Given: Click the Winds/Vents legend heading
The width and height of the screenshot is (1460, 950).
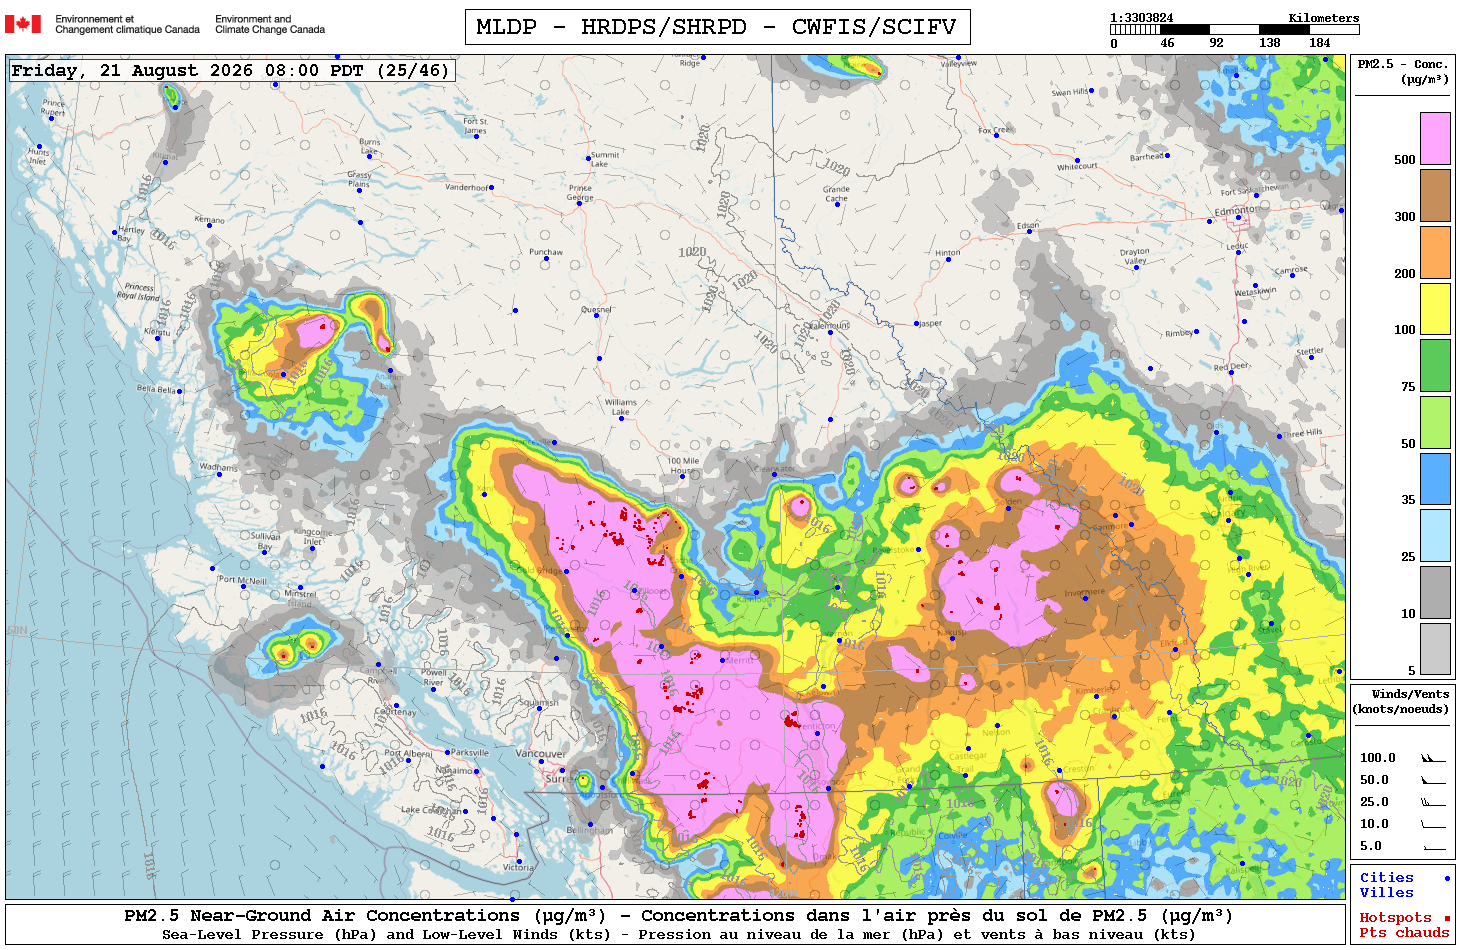Looking at the screenshot, I should tap(1401, 701).
